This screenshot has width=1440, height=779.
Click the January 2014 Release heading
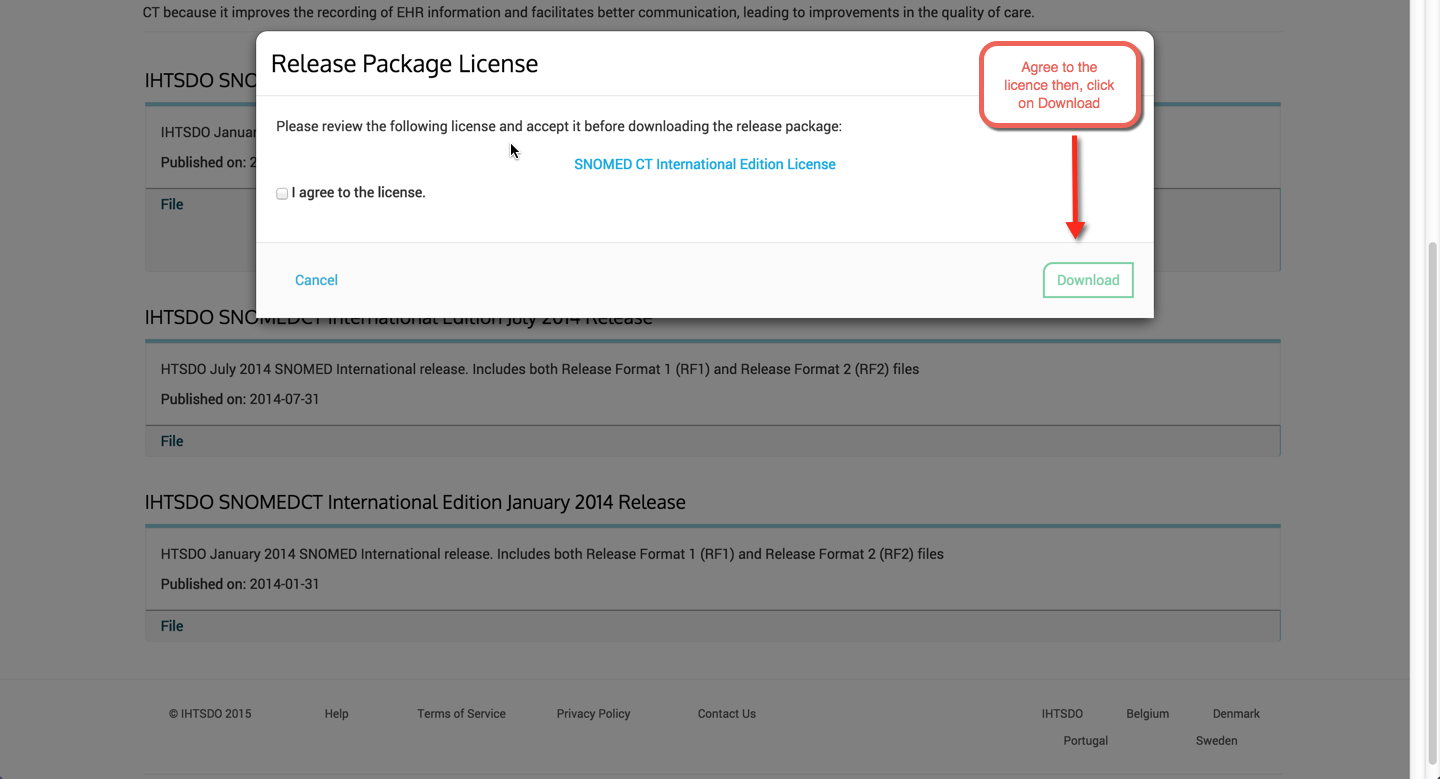point(415,502)
